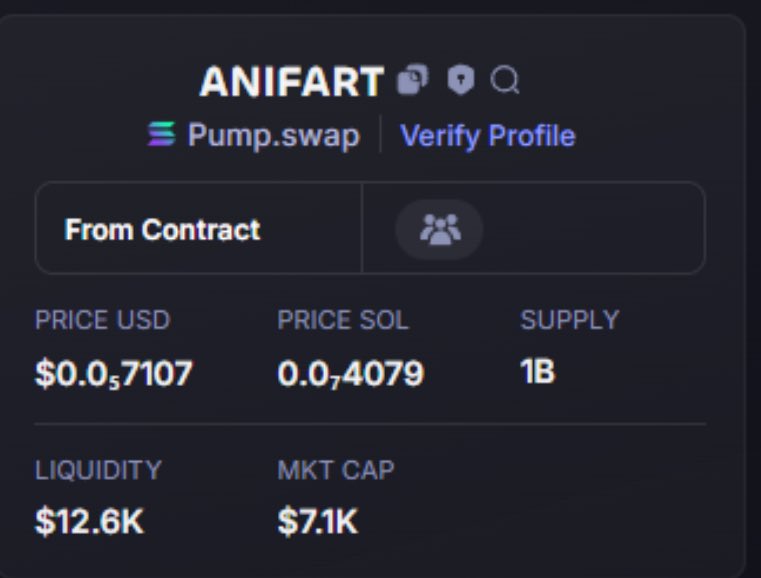Click the magnifier search icon beside ANIFART

click(x=505, y=80)
